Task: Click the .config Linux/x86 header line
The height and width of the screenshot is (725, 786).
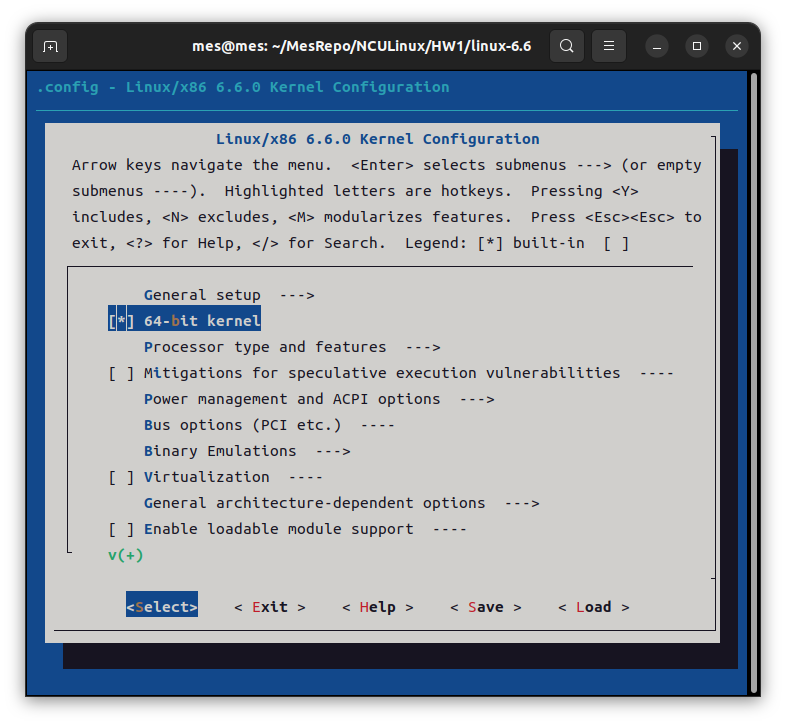Action: tap(243, 87)
